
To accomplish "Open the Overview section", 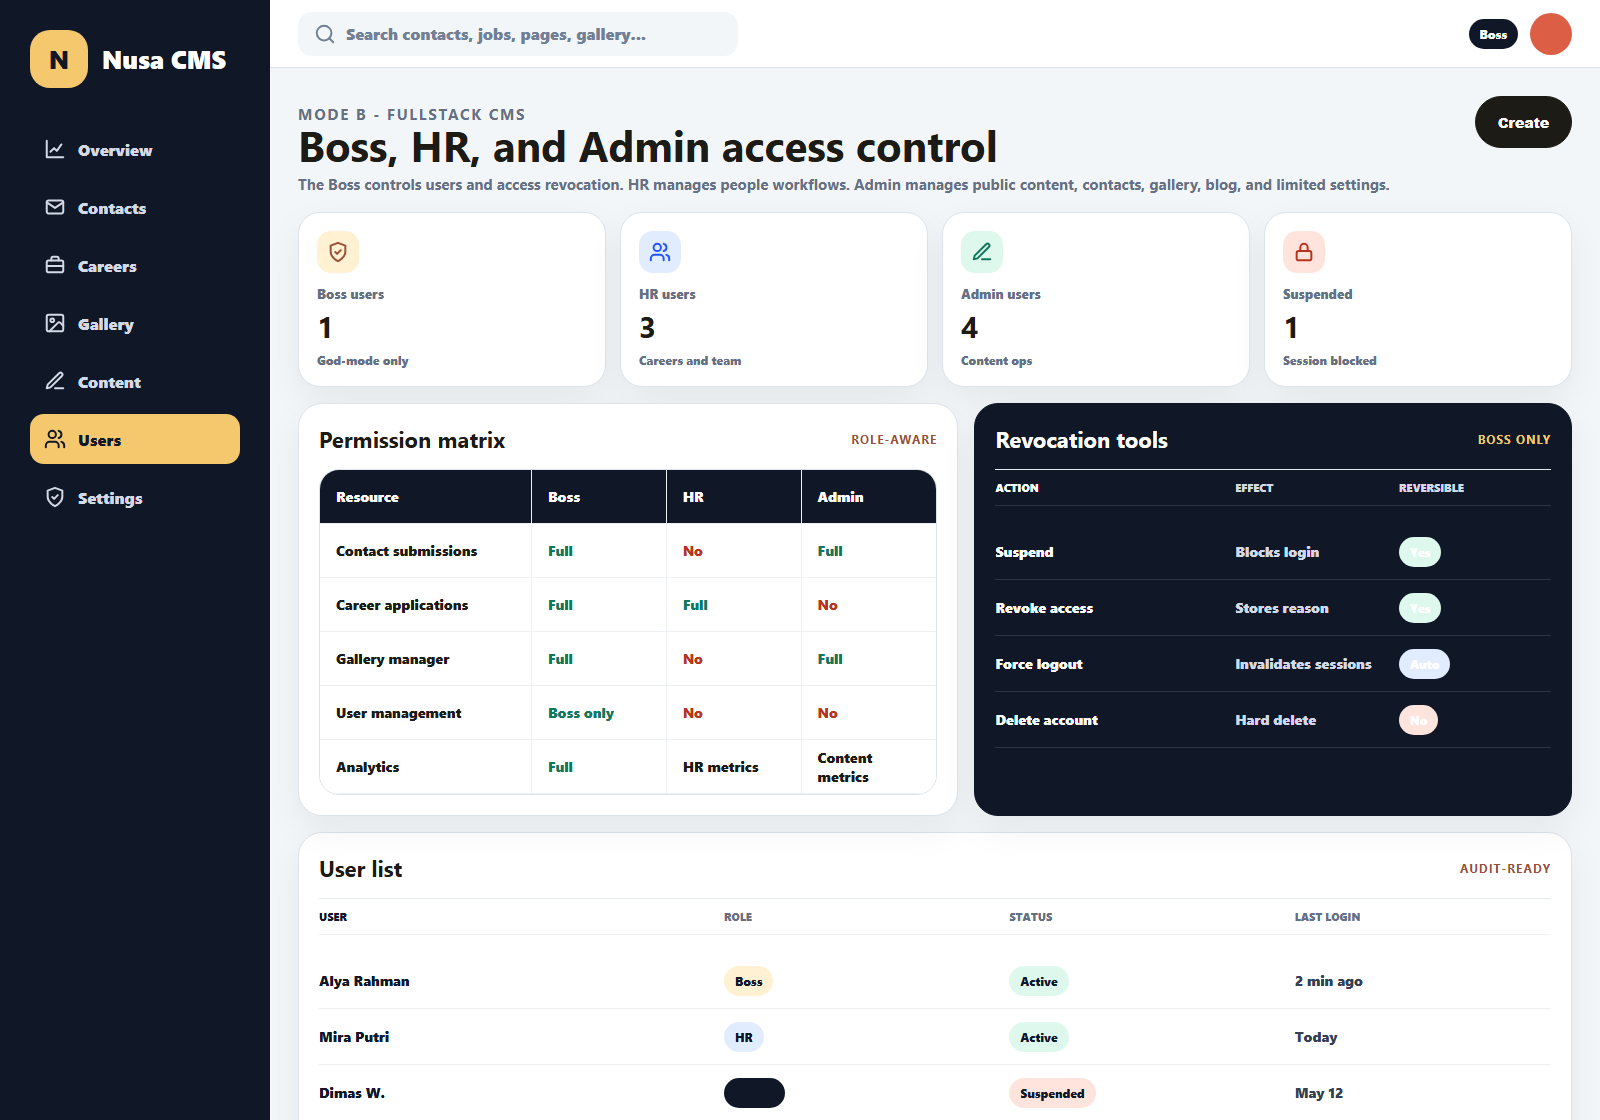I will (135, 150).
